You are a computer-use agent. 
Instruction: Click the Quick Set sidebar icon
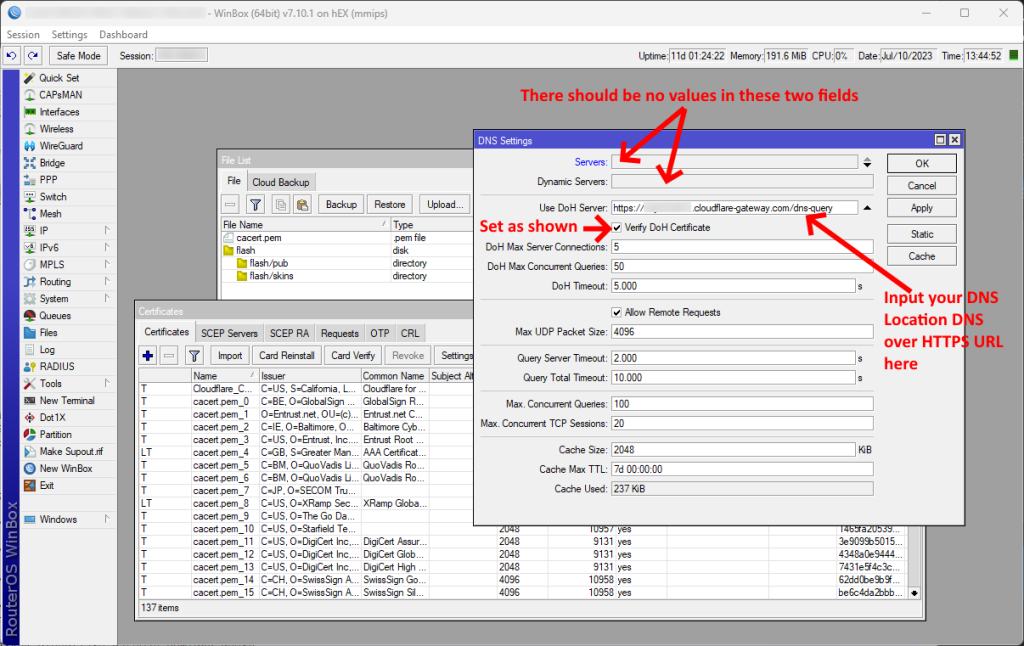pyautogui.click(x=29, y=78)
